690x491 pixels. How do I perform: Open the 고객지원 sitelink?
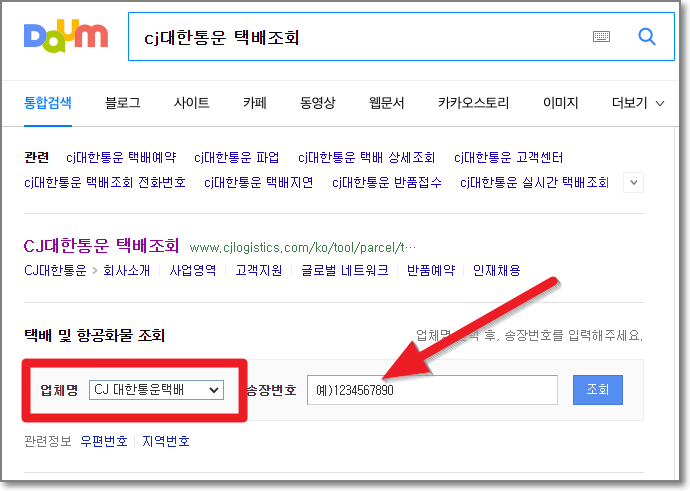click(x=259, y=270)
